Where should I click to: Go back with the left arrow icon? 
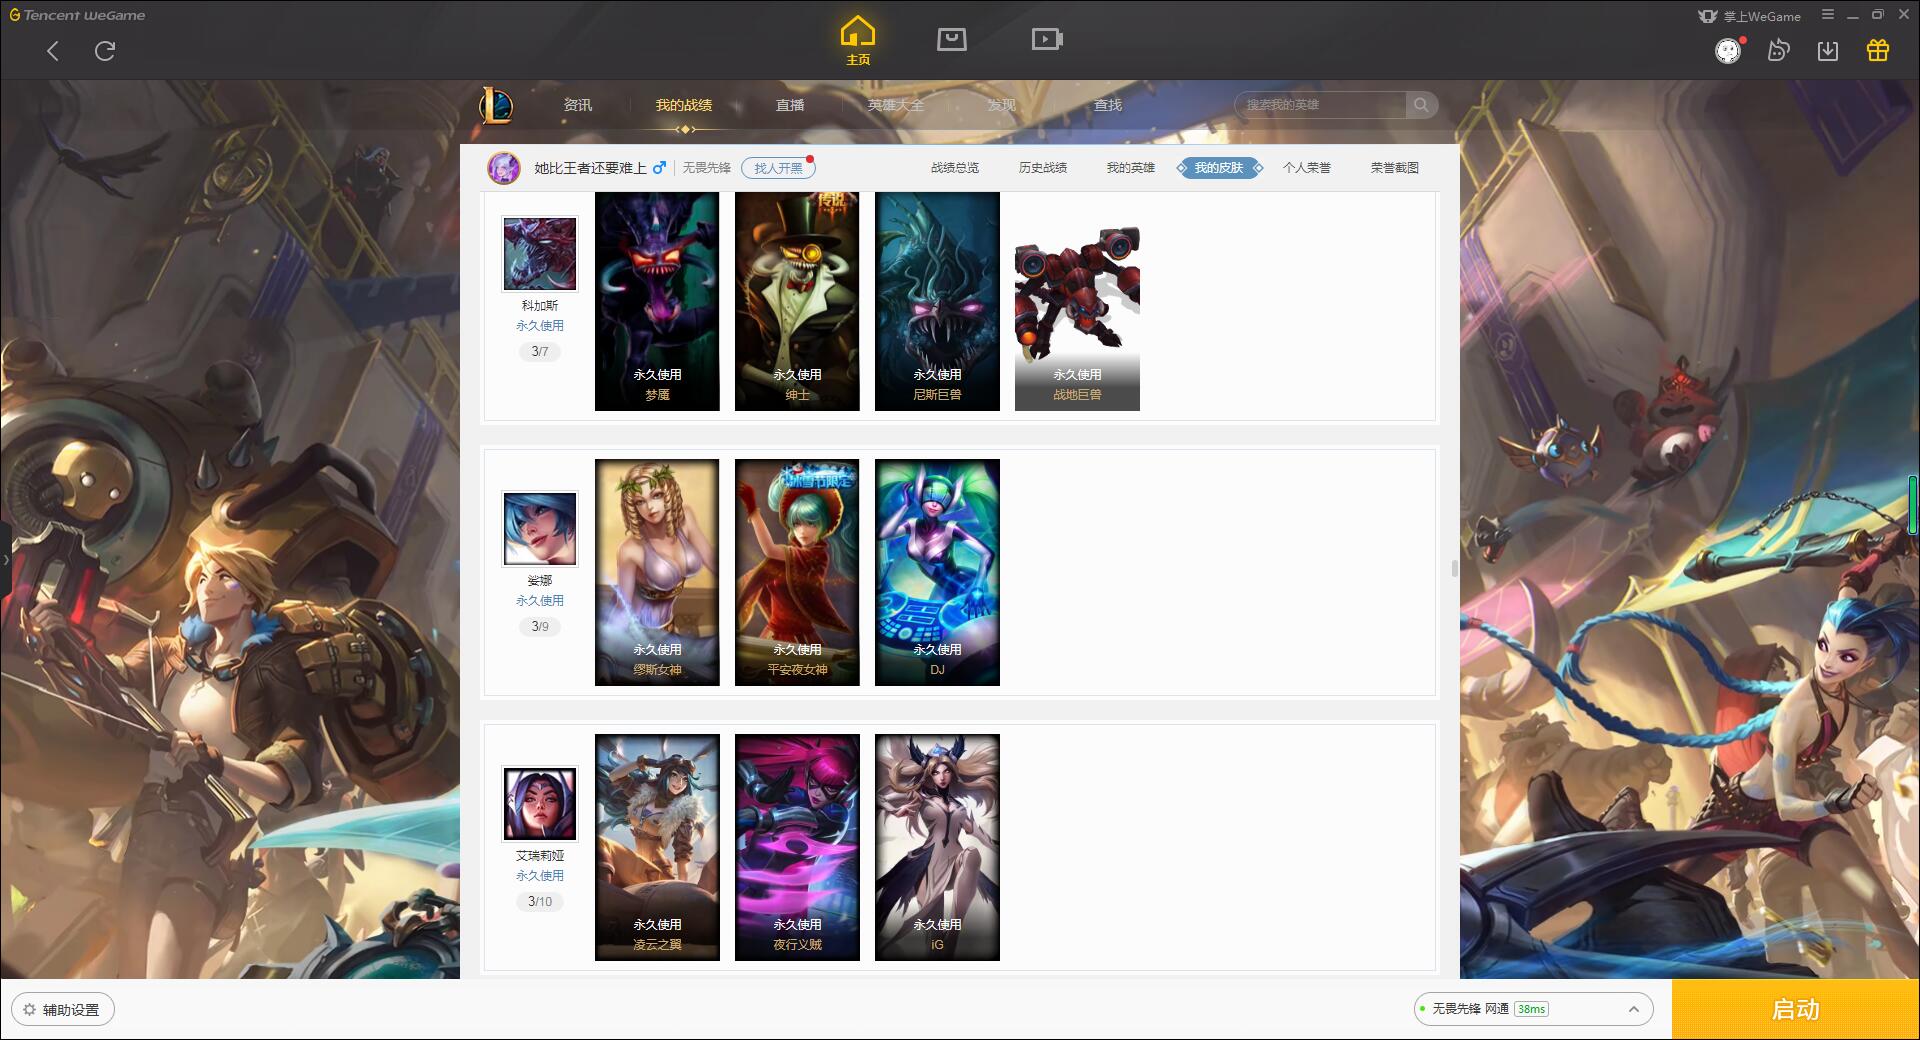tap(53, 51)
